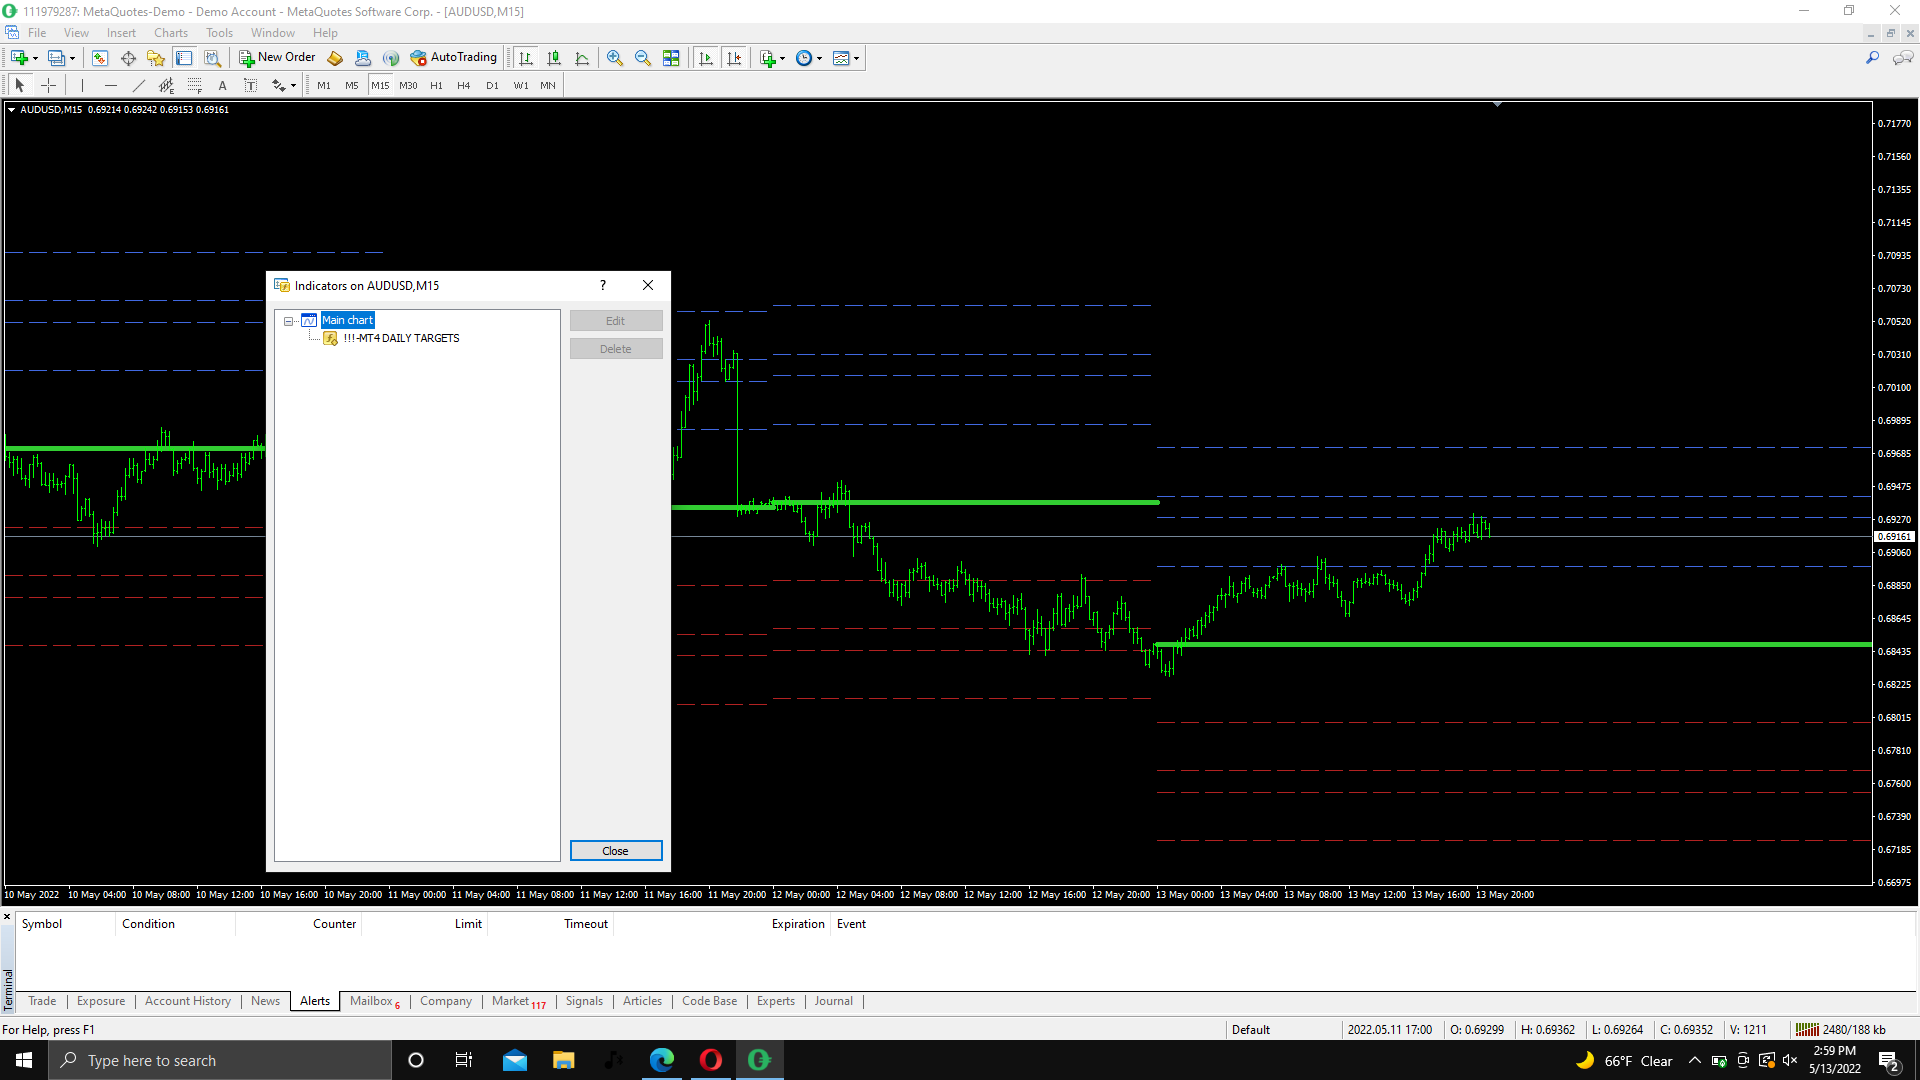Screen dimensions: 1920x1080
Task: Open the Charts menu
Action: (x=170, y=32)
